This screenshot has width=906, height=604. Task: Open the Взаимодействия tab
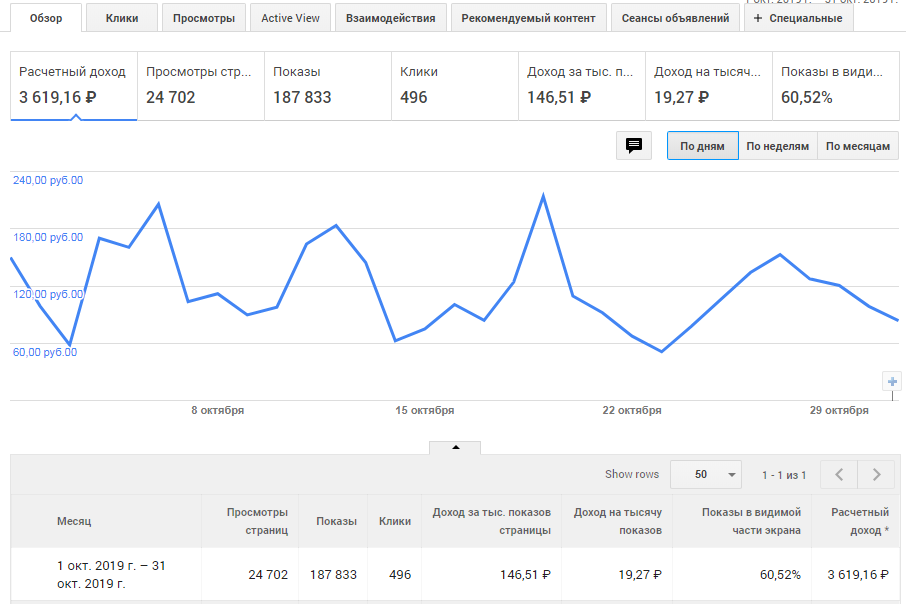pyautogui.click(x=391, y=18)
